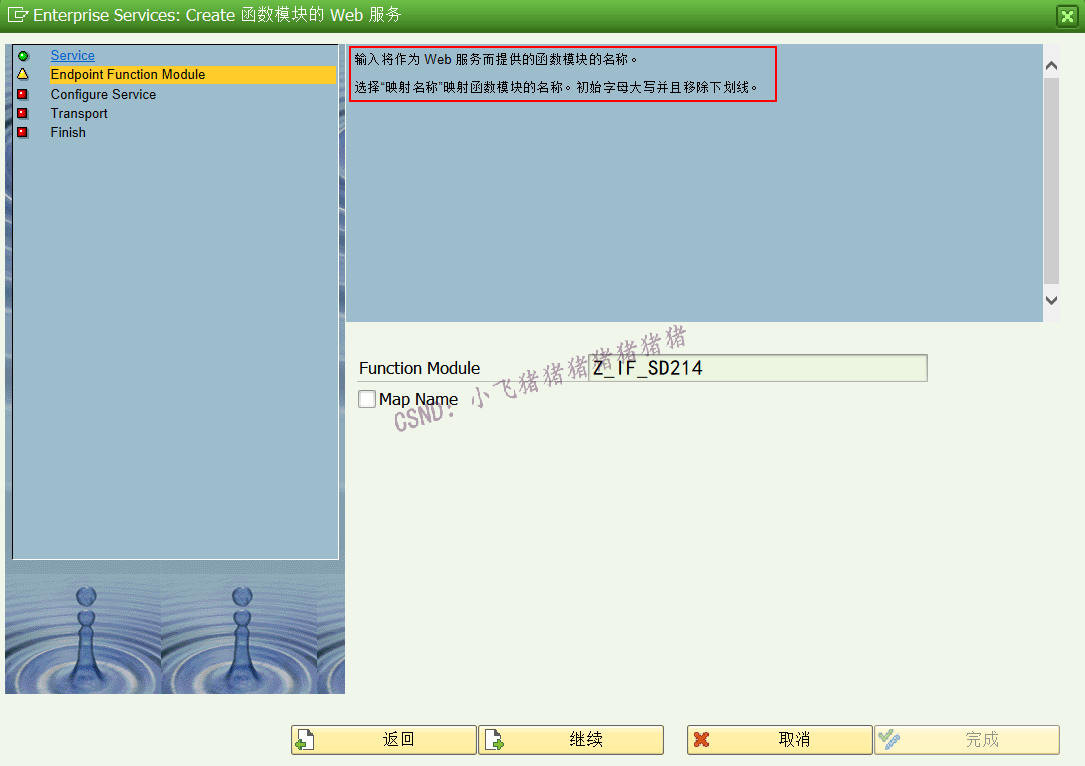Click the red X icon on 取消 button
Viewport: 1085px width, 766px height.
tap(700, 740)
